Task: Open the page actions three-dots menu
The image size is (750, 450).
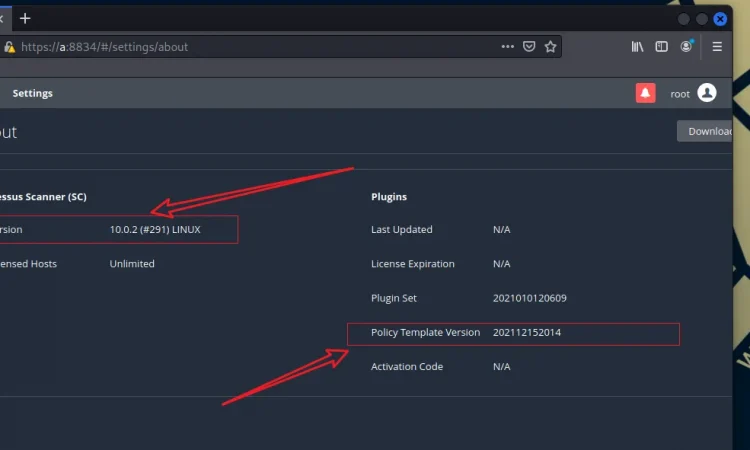Action: click(507, 46)
